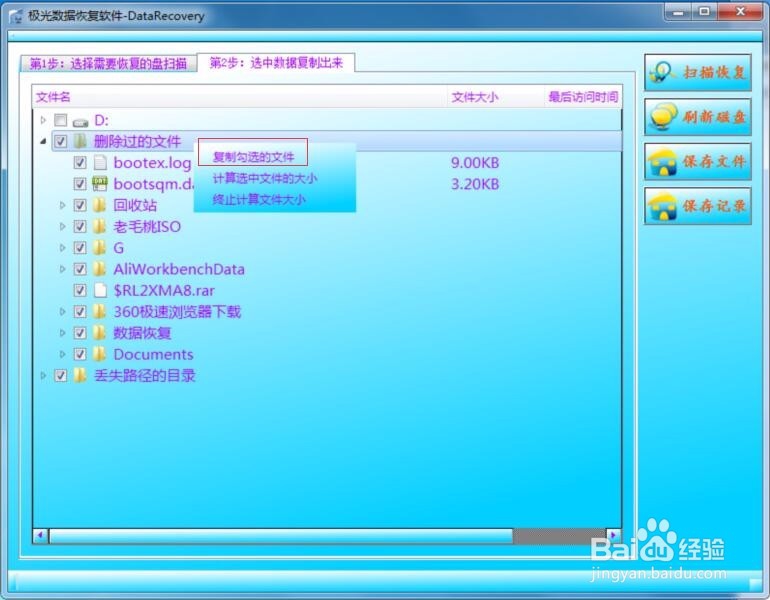This screenshot has height=600, width=770.
Task: Expand the AliWorkbenchData folder
Action: click(x=62, y=269)
